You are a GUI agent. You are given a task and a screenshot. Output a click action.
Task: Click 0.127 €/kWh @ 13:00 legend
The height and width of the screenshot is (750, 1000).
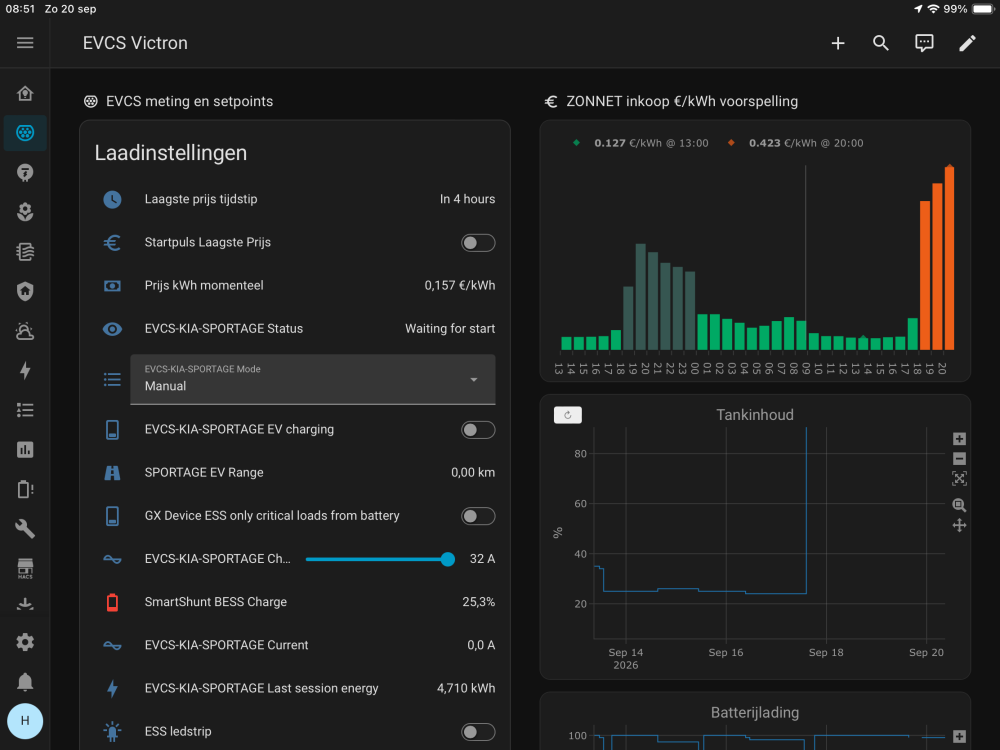641,143
